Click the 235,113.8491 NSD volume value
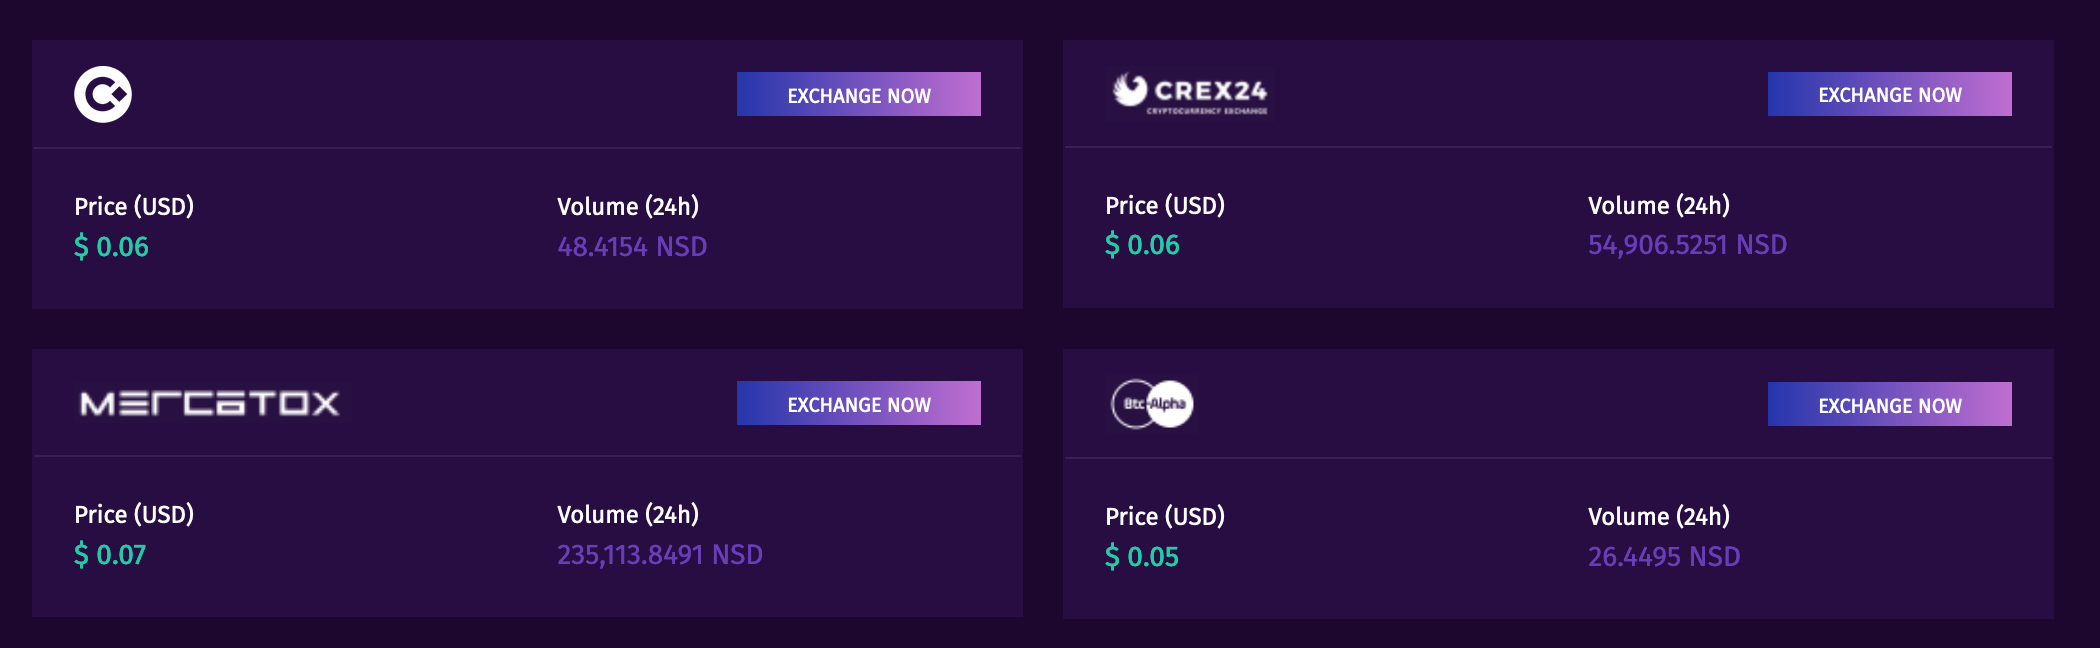Viewport: 2100px width, 648px height. coord(659,555)
